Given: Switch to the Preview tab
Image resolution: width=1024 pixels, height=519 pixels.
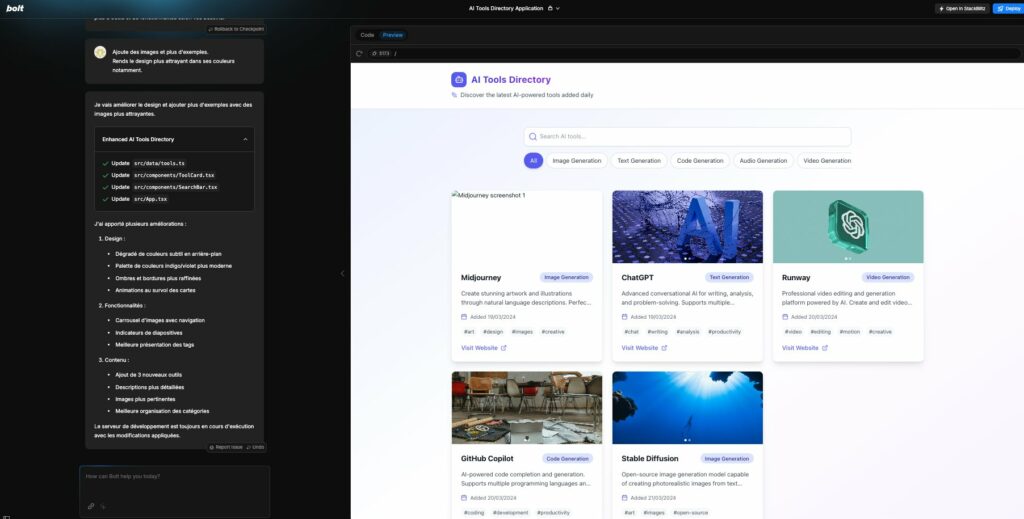Looking at the screenshot, I should (392, 35).
